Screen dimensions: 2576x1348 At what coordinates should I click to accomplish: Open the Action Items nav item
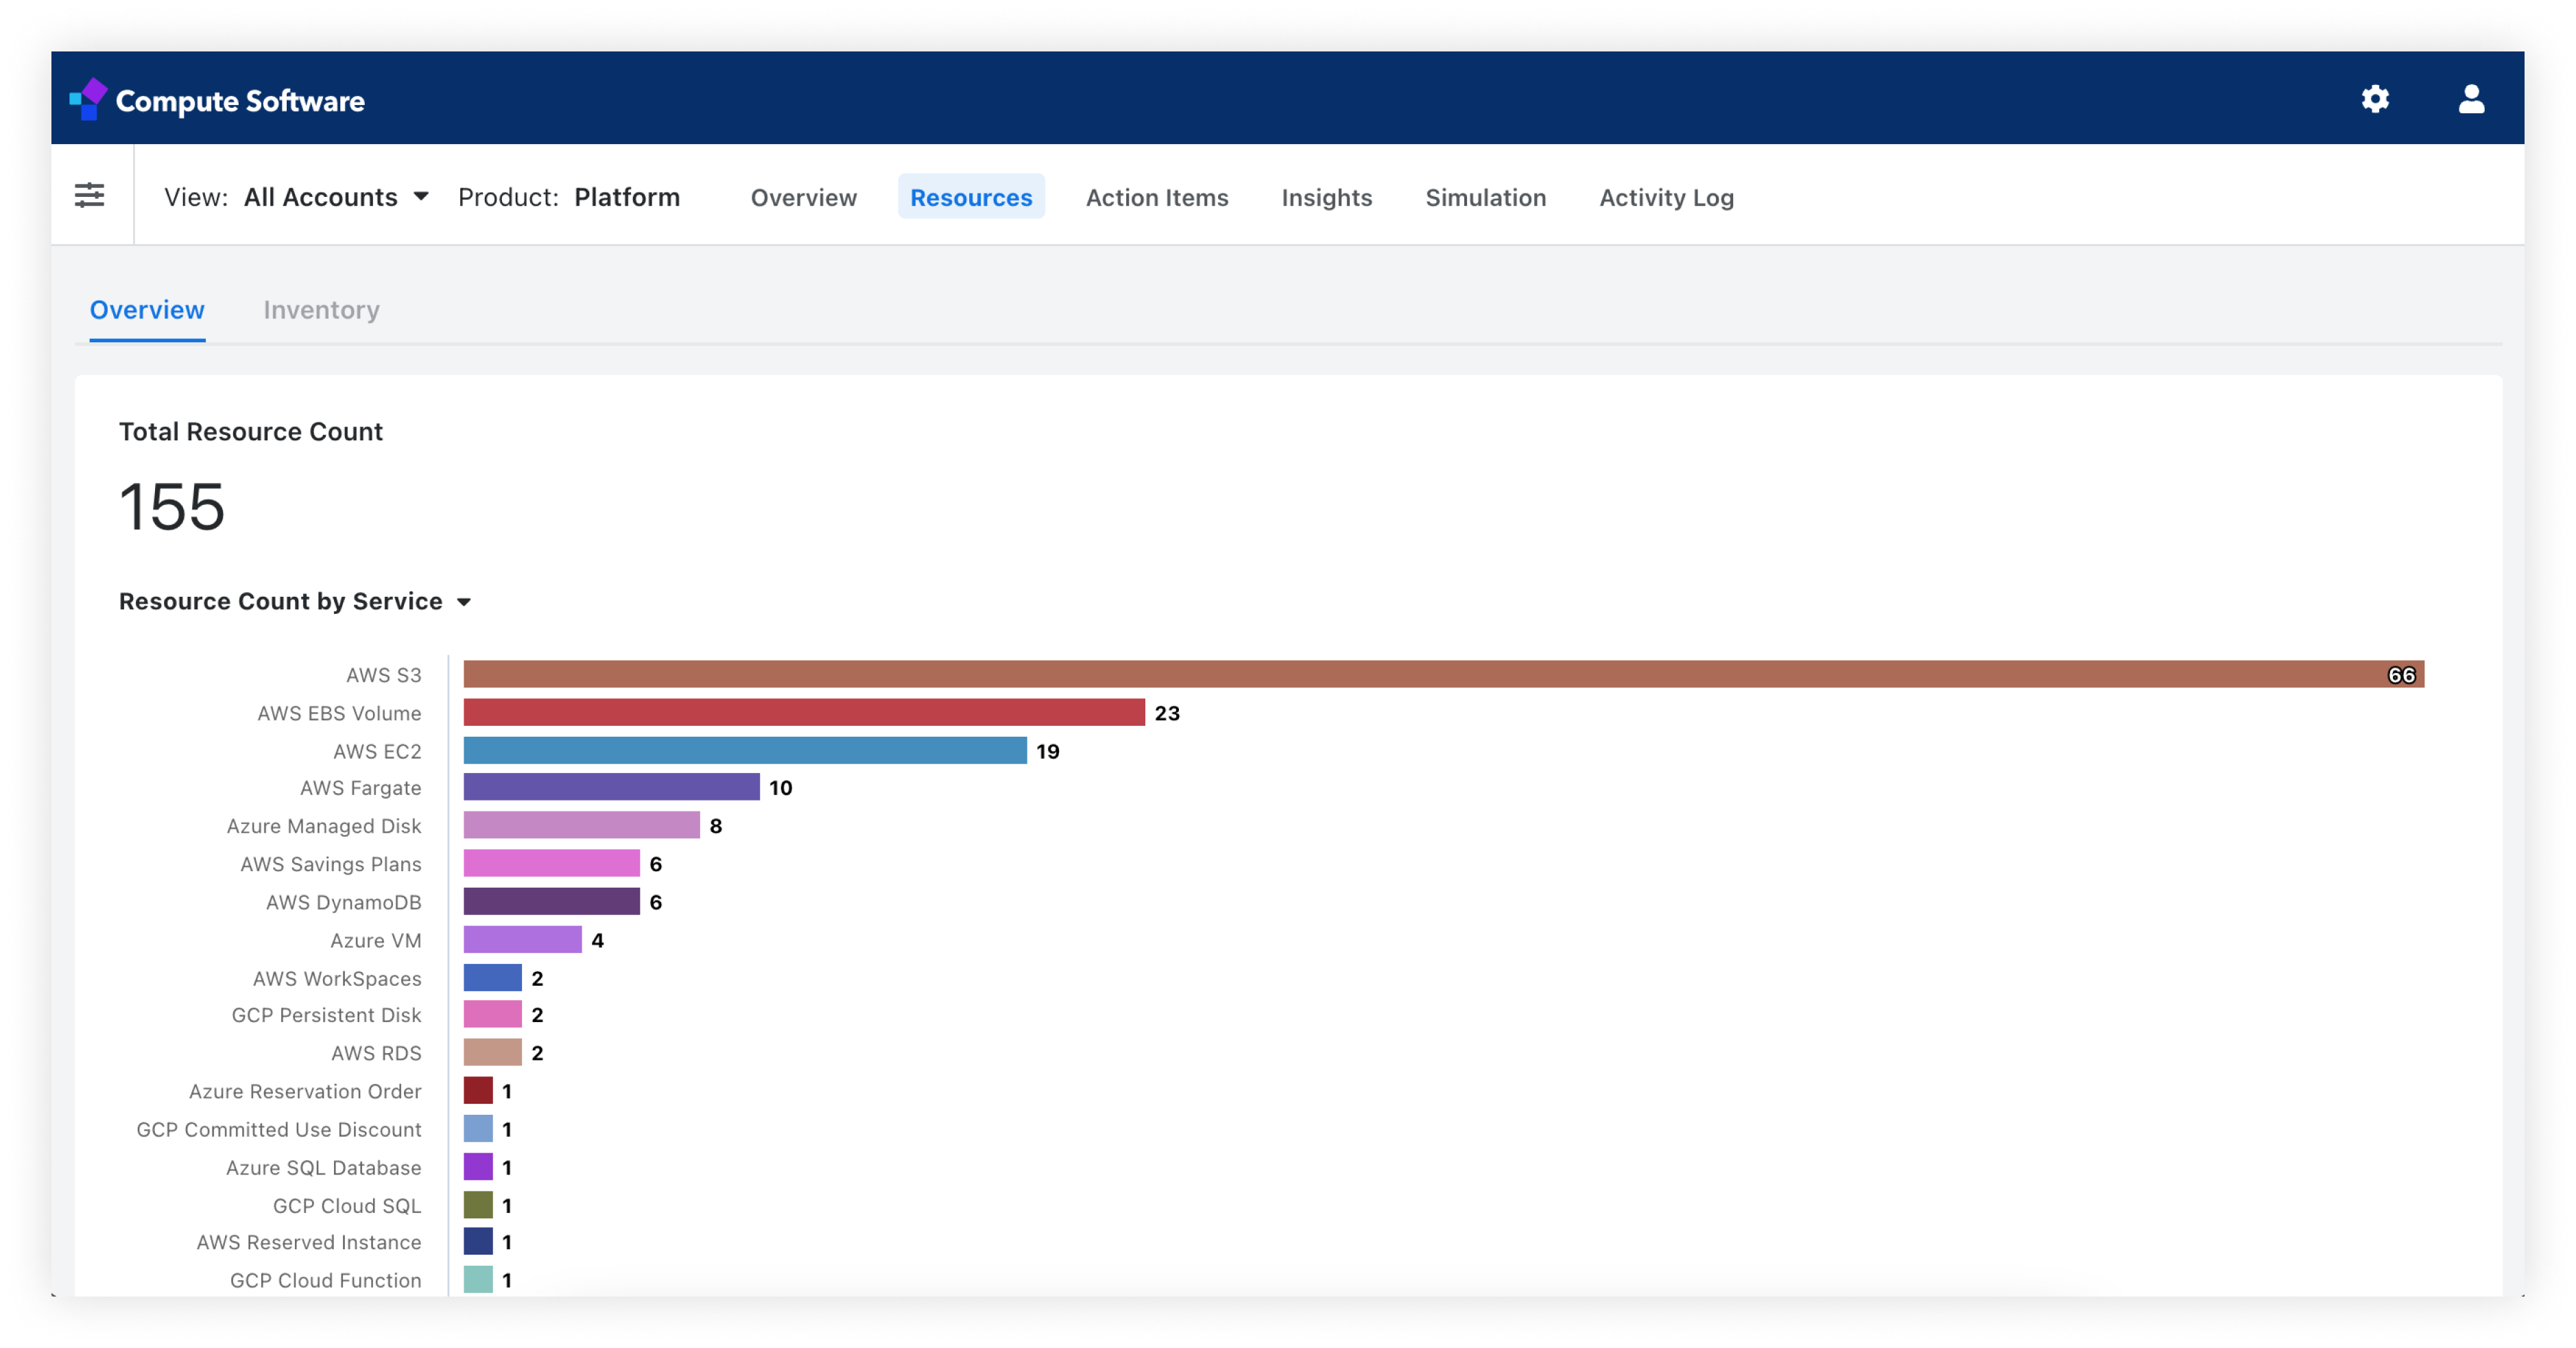[1157, 197]
